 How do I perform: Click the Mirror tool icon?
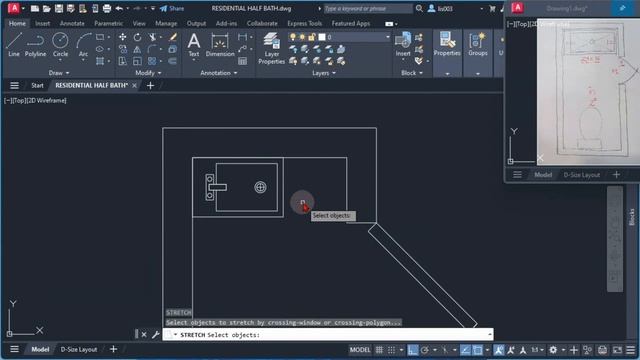click(x=137, y=49)
